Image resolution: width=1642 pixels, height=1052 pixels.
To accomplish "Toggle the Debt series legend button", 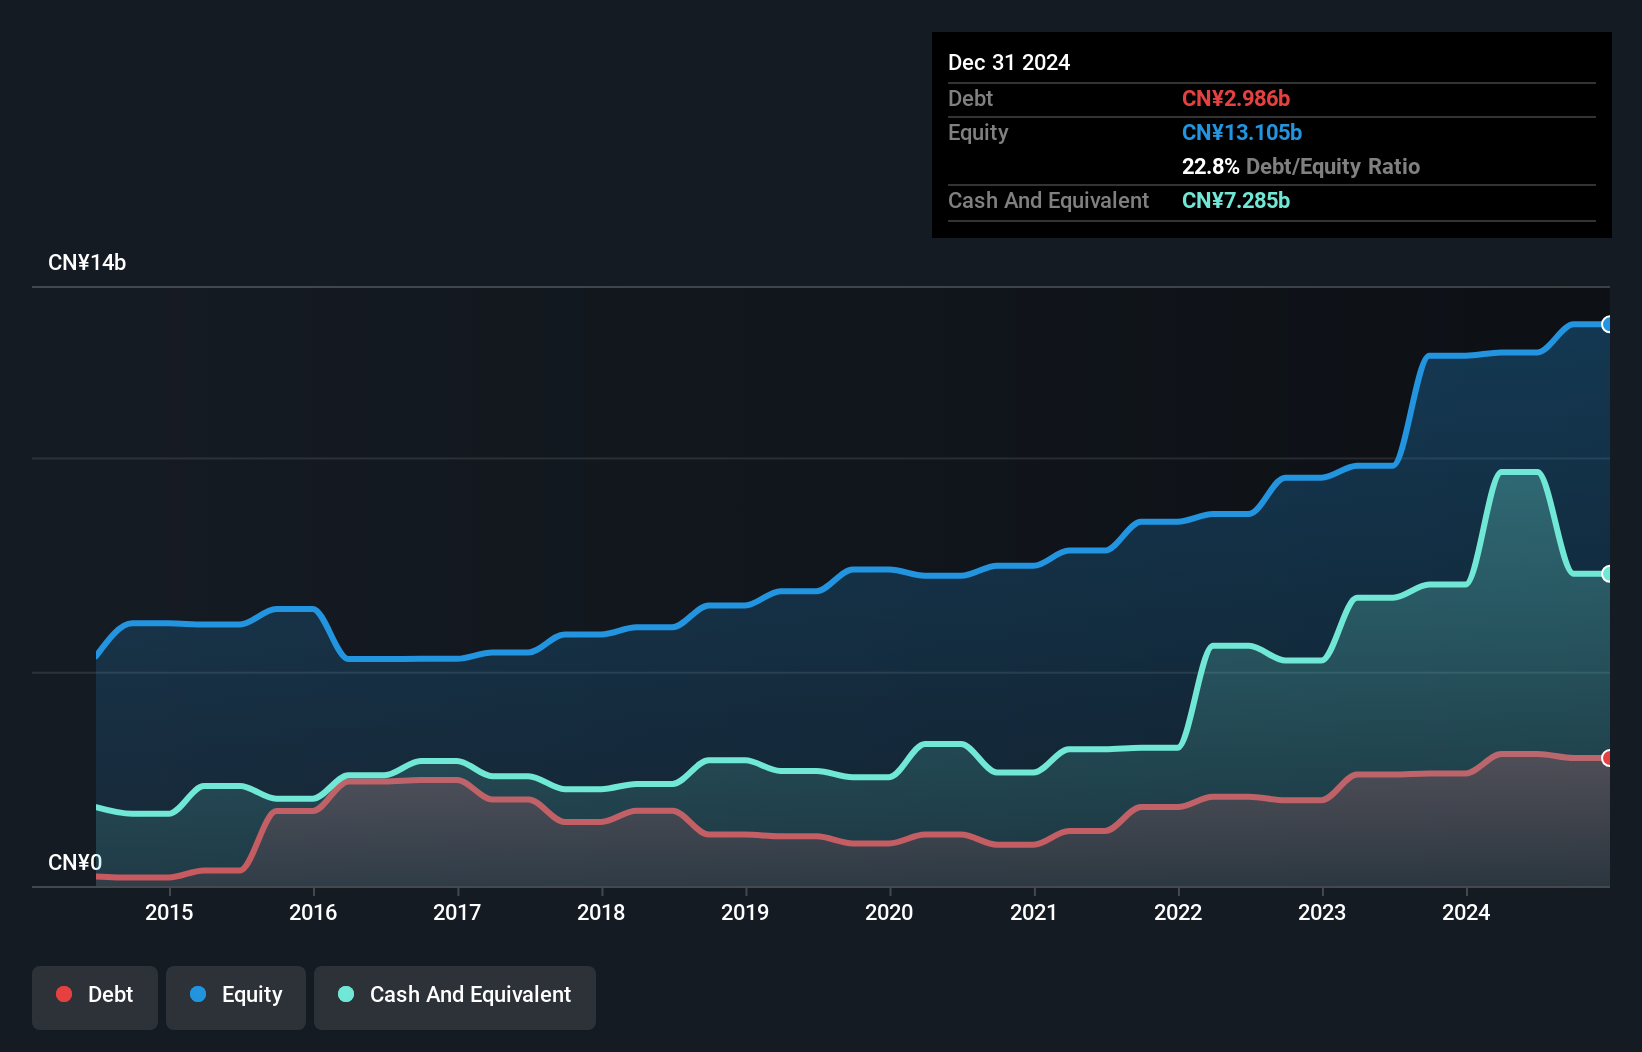I will pyautogui.click(x=95, y=995).
